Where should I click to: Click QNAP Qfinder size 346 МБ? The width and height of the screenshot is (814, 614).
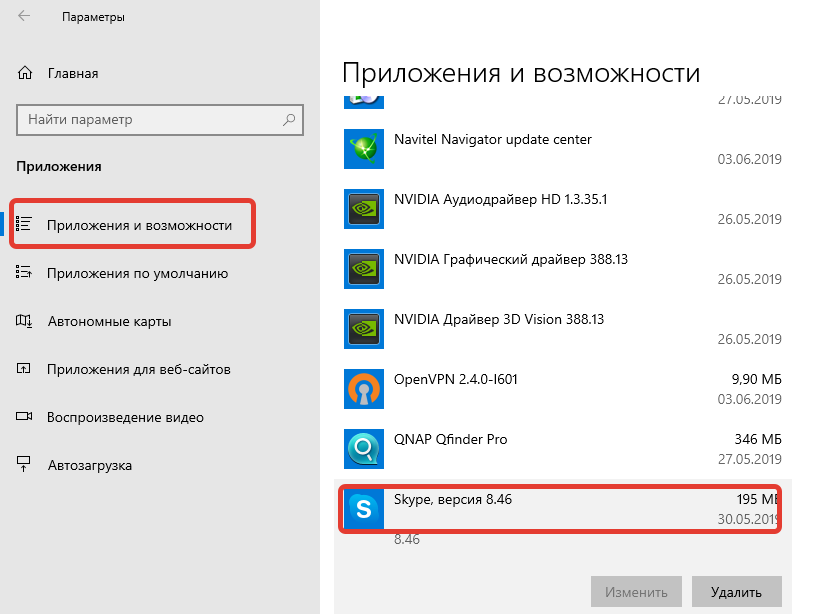tap(758, 440)
